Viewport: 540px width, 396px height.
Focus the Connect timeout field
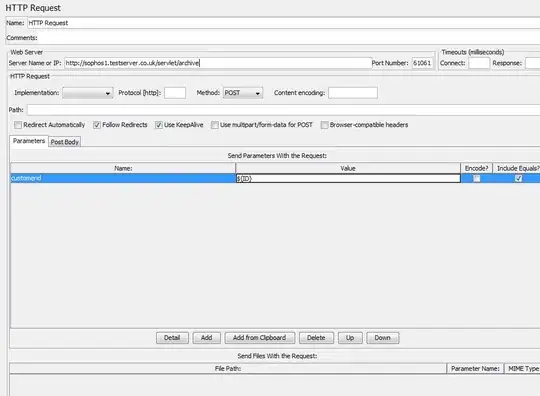tap(479, 63)
